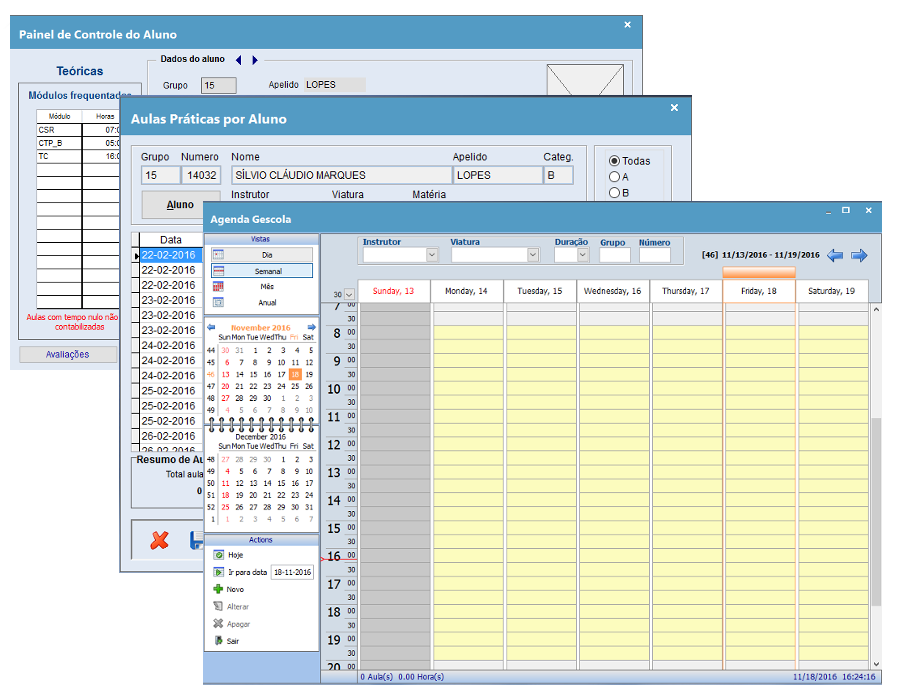This screenshot has width=900, height=696.
Task: Click the Novo green plus icon
Action: 218,589
